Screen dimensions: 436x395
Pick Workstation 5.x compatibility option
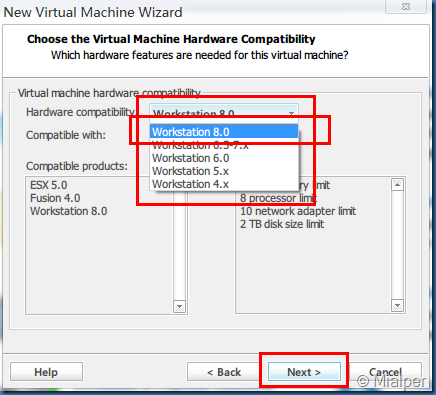coord(224,171)
